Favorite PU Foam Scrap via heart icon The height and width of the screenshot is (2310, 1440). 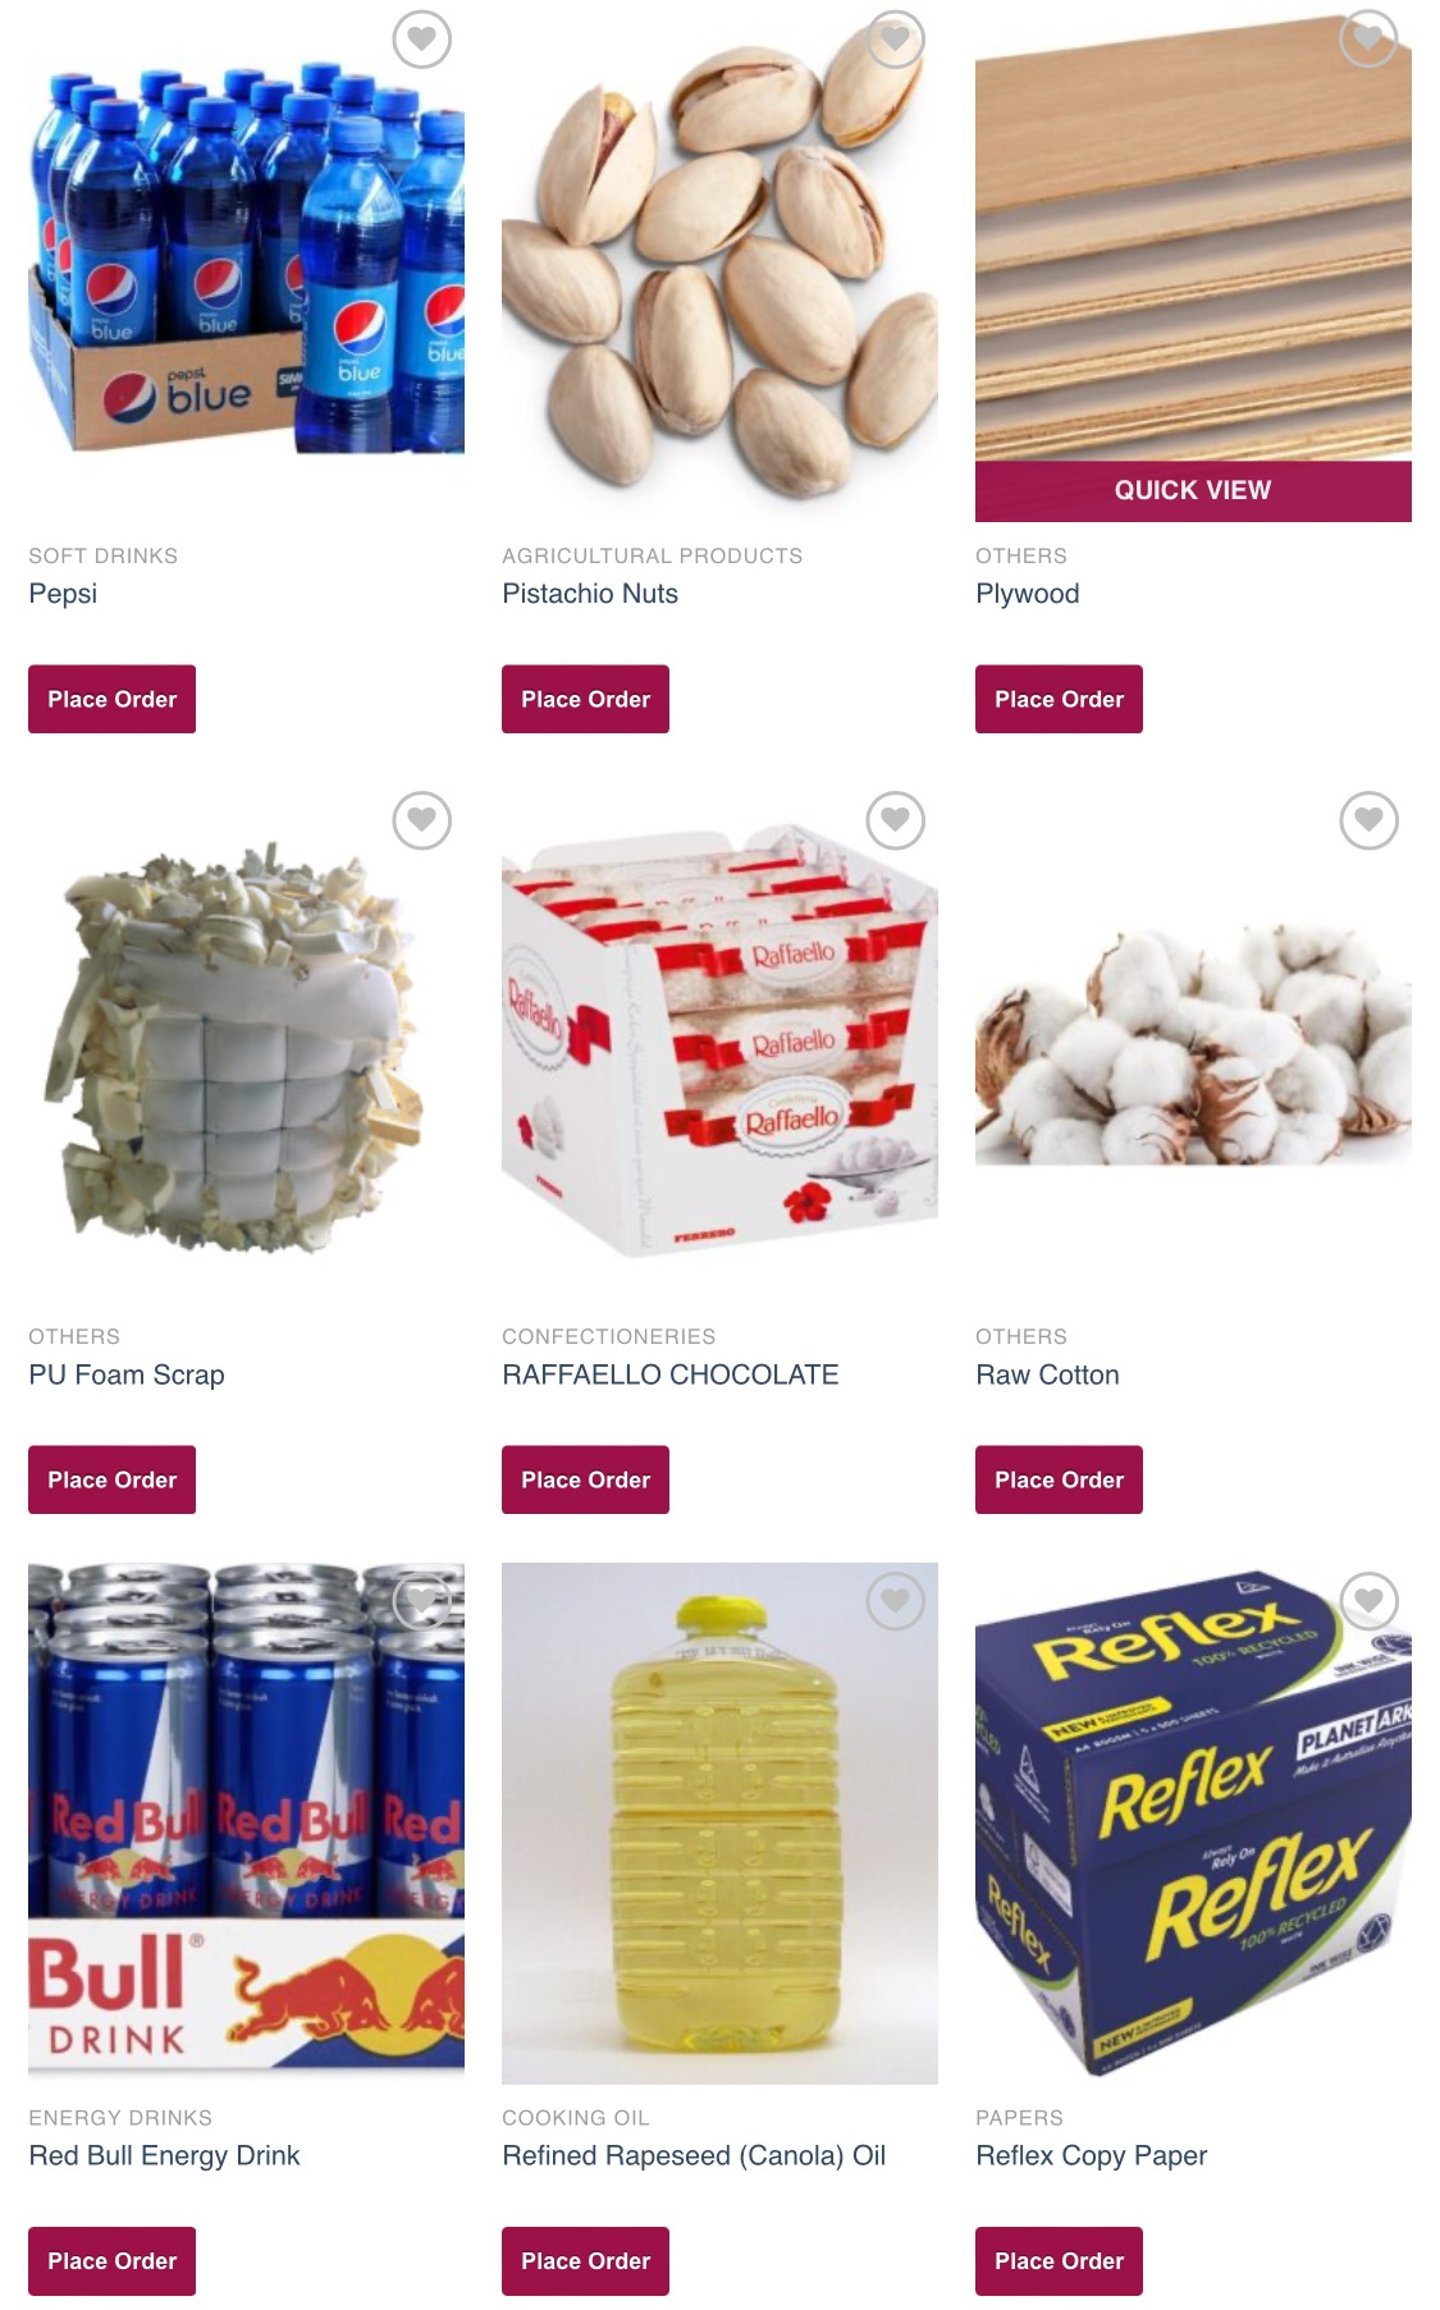[421, 820]
